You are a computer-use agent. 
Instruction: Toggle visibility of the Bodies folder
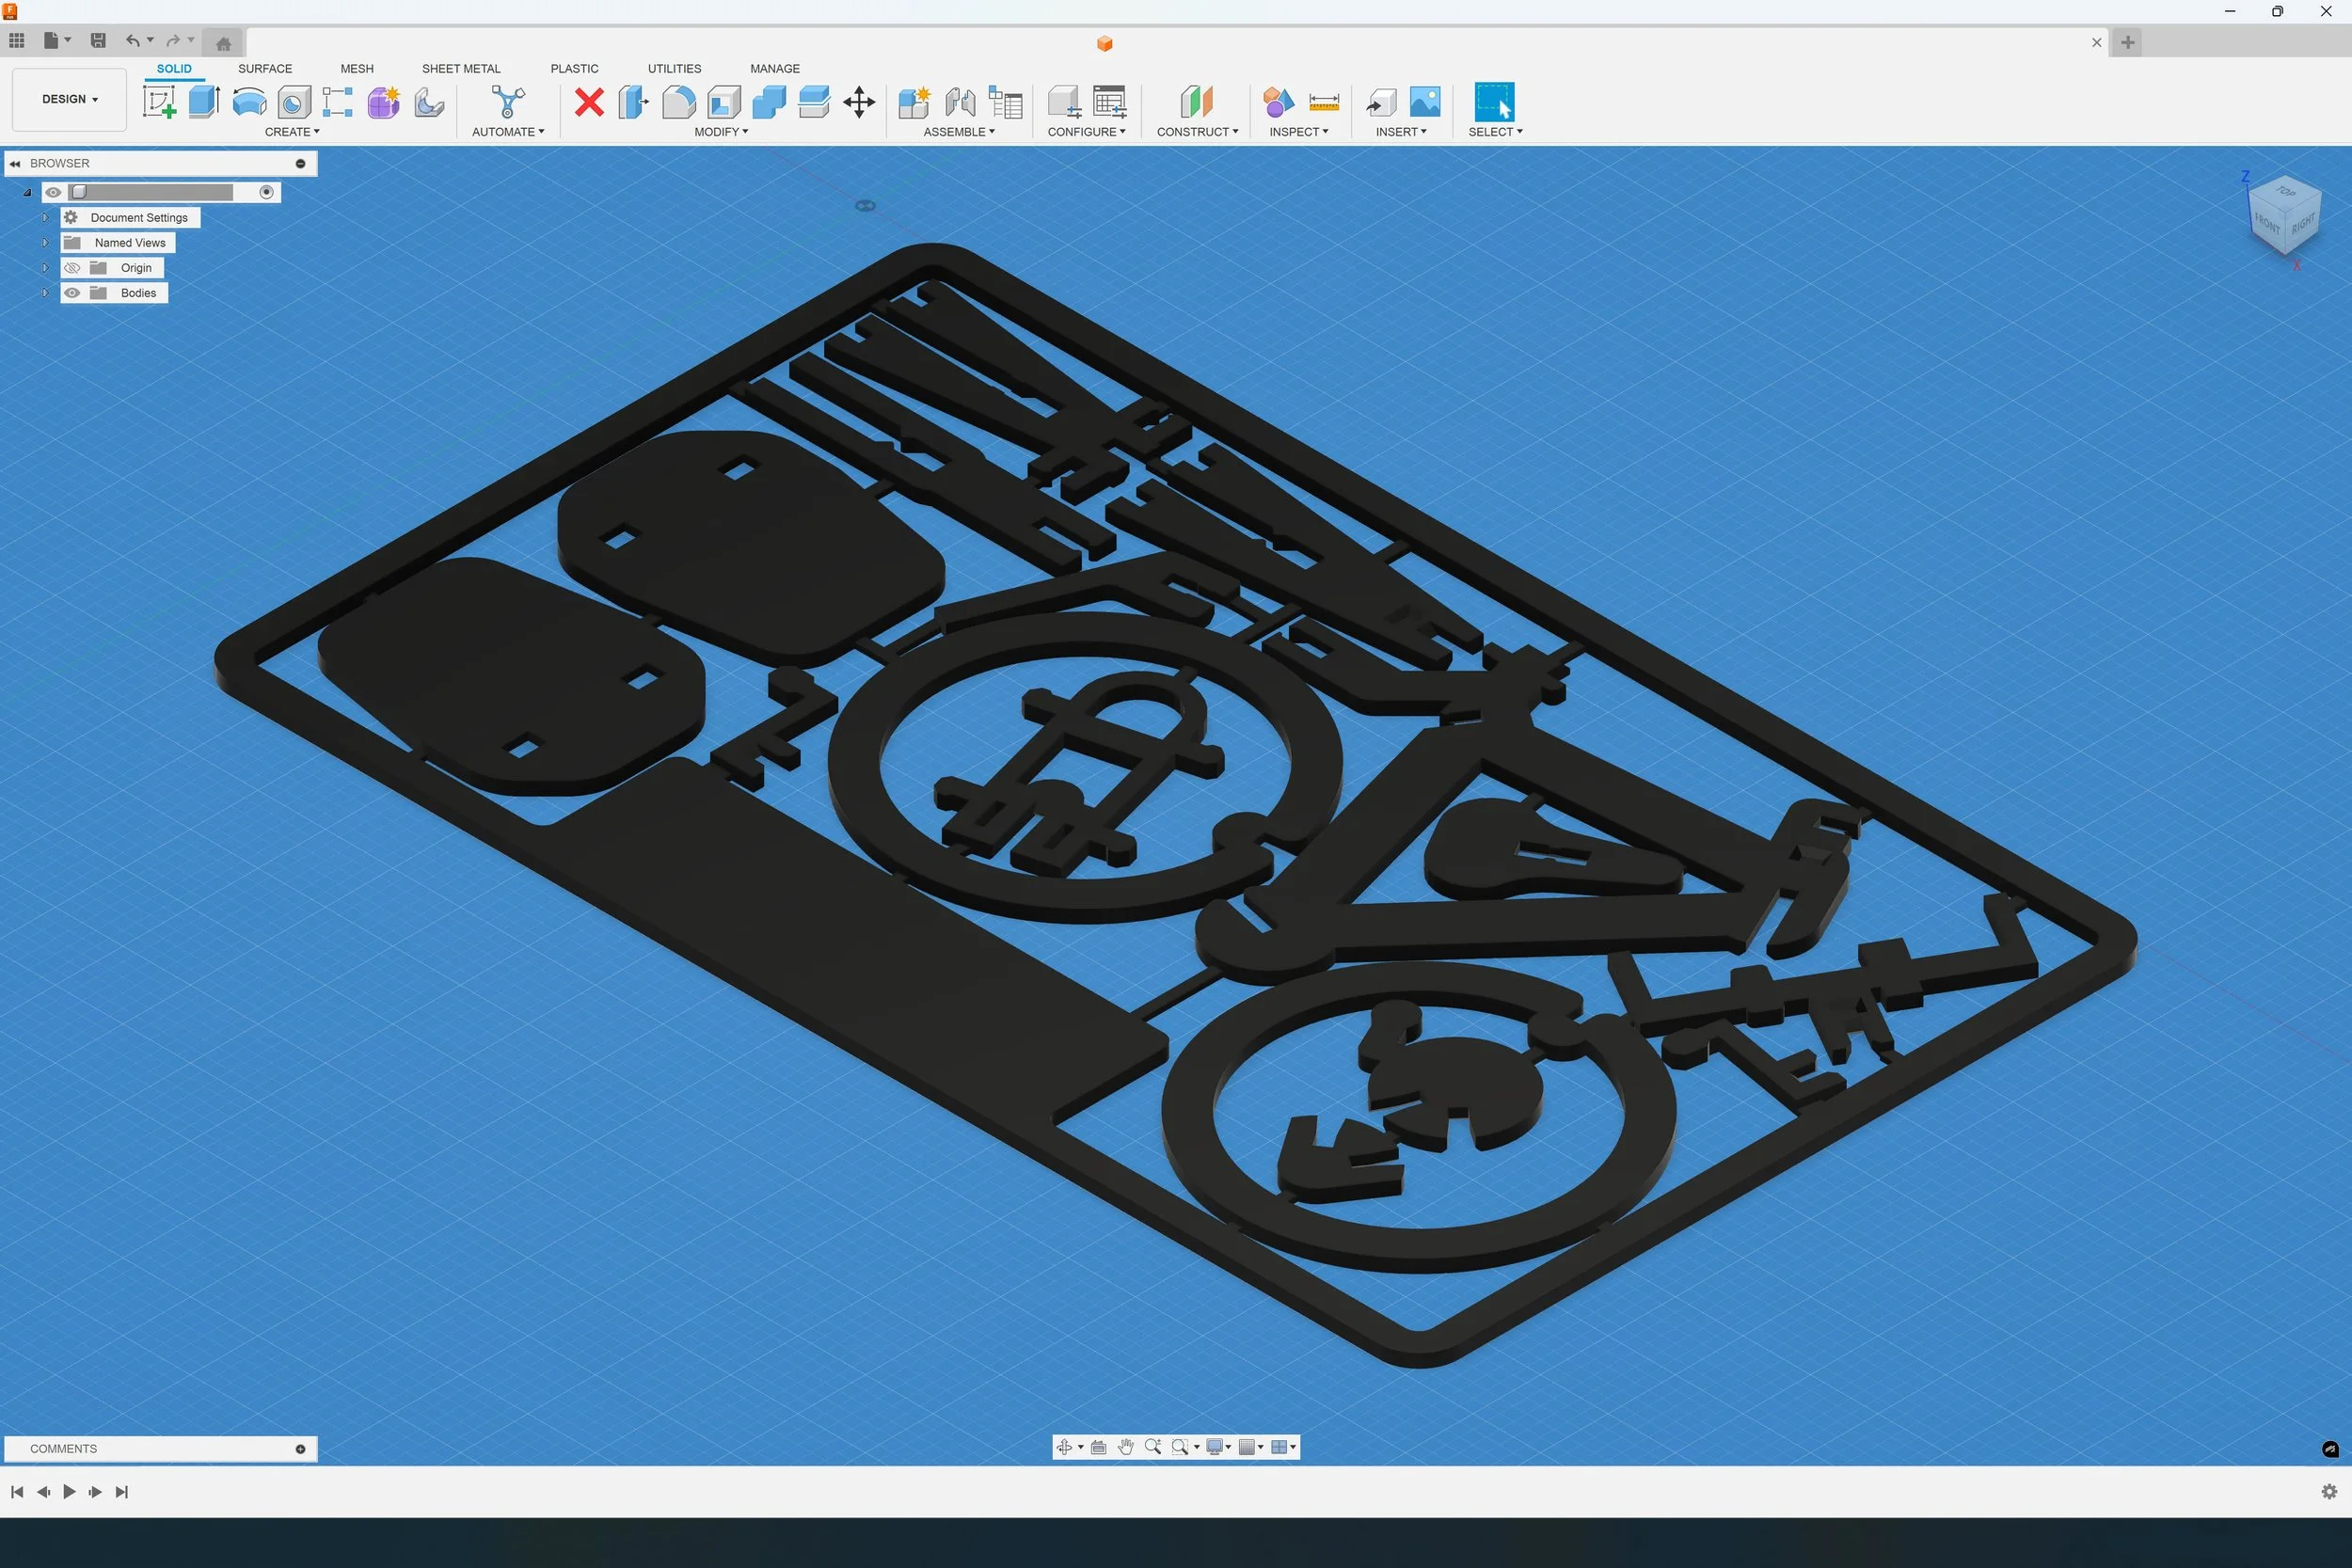click(73, 293)
